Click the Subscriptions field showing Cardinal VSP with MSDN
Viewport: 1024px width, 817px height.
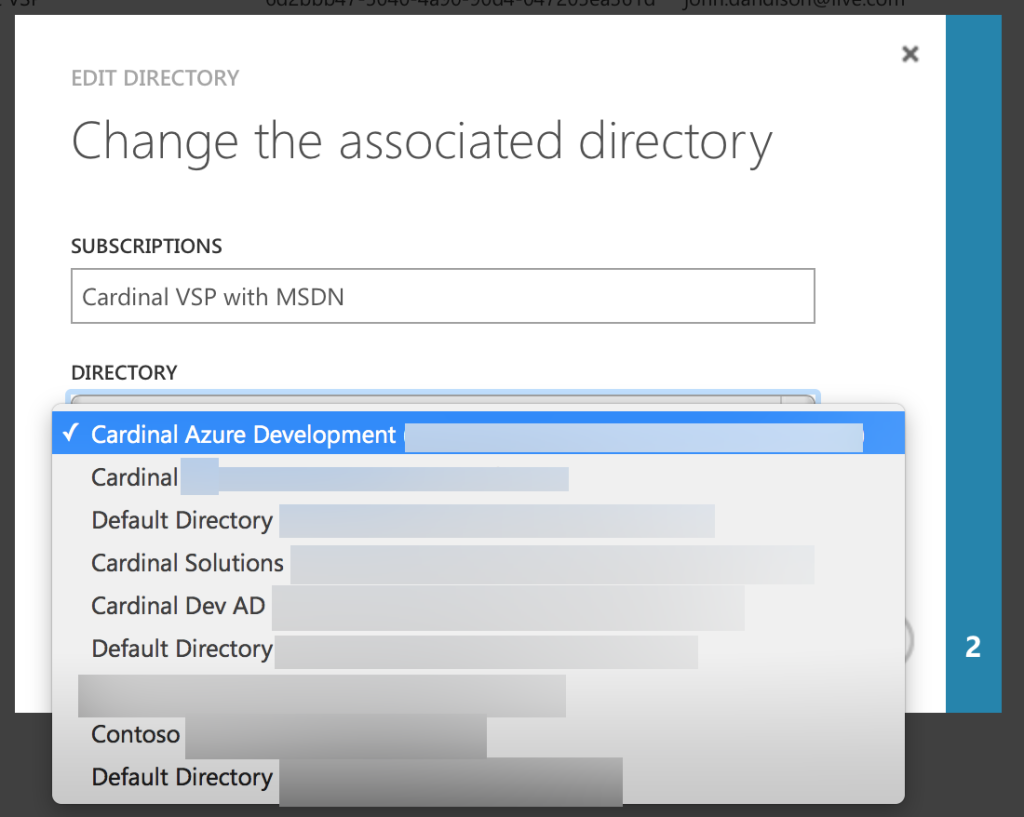click(443, 296)
